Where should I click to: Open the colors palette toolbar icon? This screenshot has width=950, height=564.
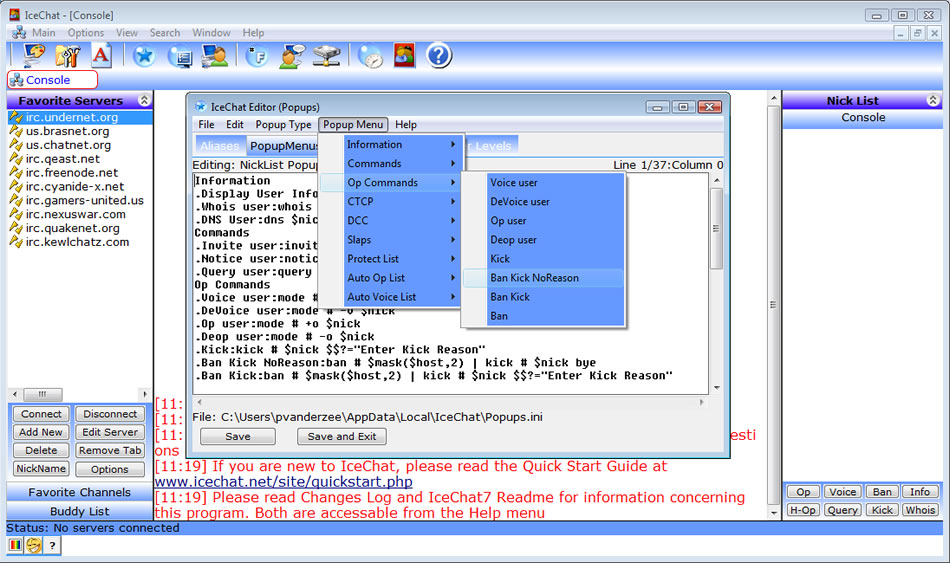point(33,56)
